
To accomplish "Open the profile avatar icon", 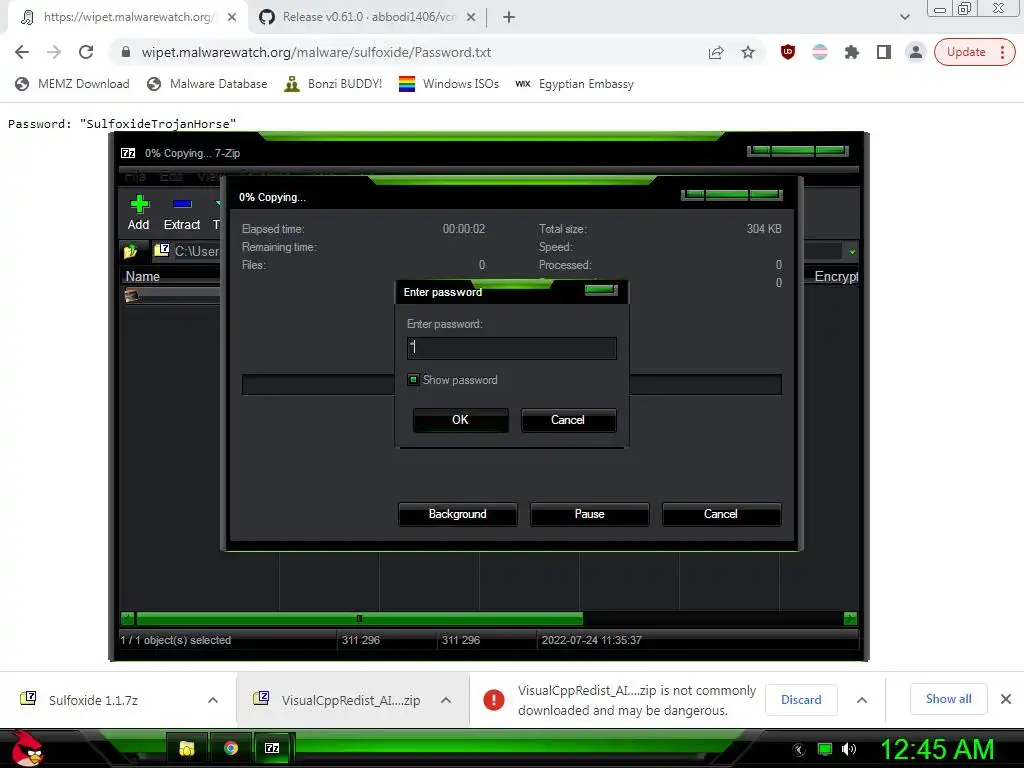I will point(916,52).
